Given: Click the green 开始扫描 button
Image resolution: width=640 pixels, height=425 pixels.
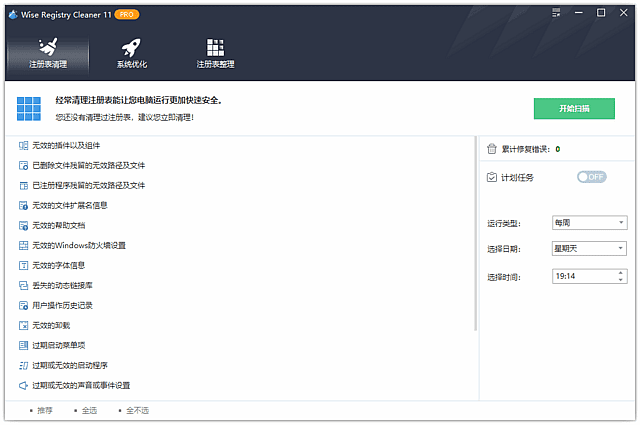Looking at the screenshot, I should point(574,109).
